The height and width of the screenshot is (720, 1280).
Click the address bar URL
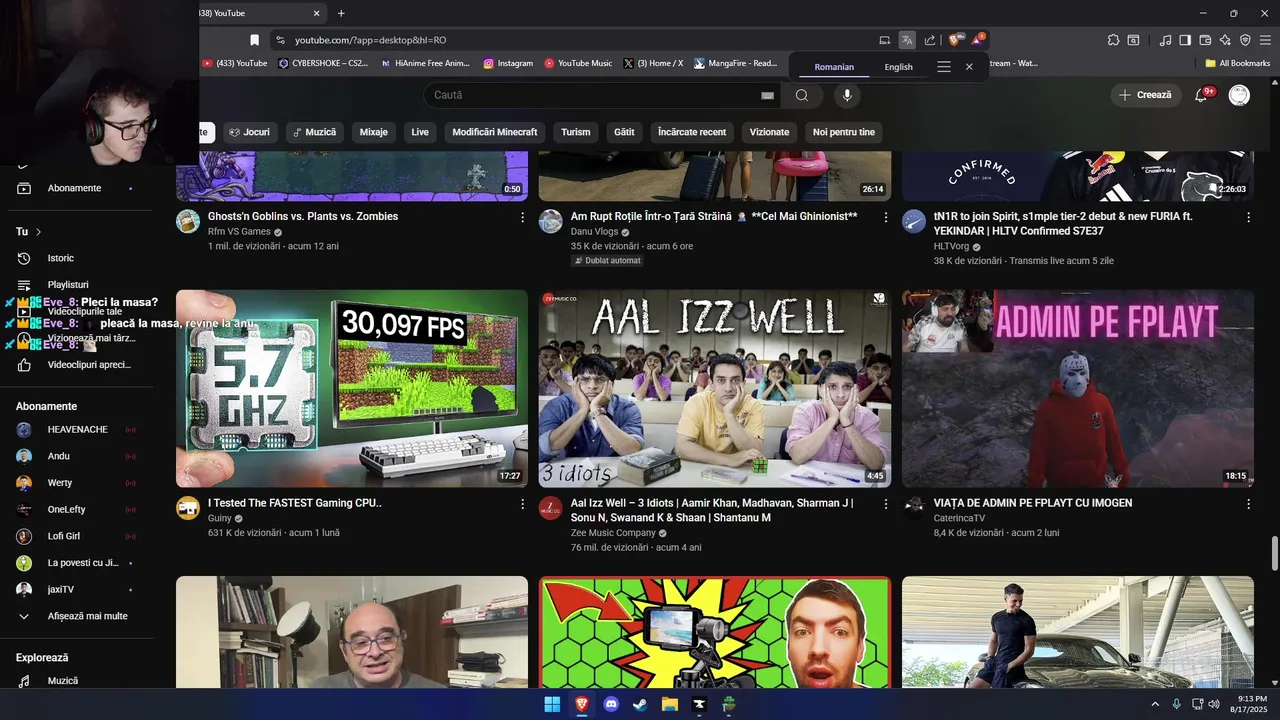(370, 40)
